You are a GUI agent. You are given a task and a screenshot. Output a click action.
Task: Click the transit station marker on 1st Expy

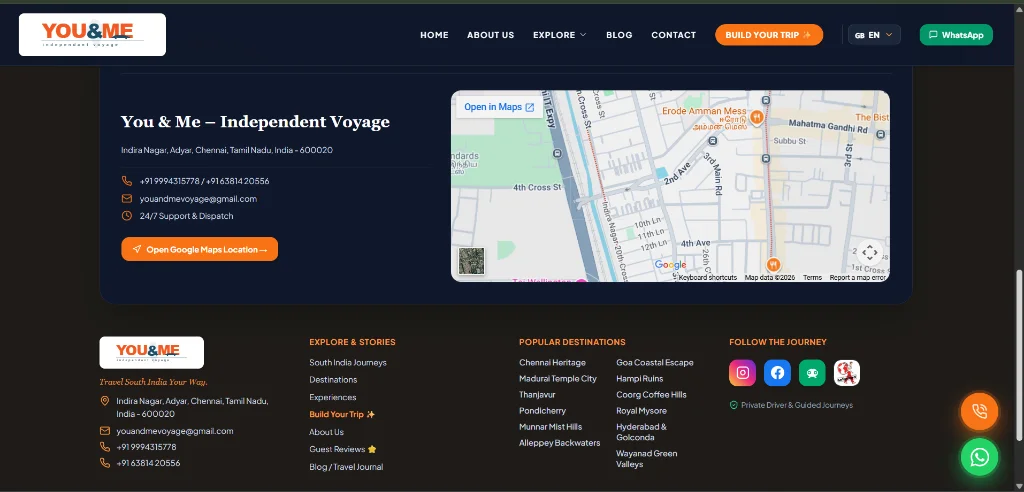click(556, 154)
